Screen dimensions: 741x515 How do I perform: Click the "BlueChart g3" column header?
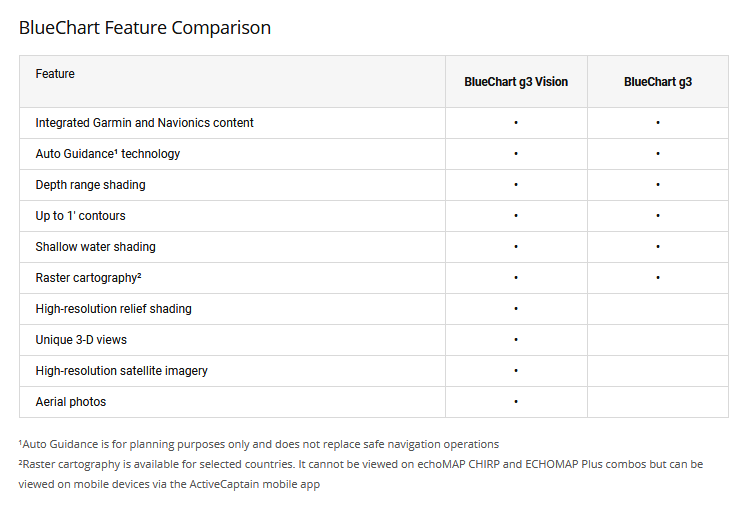[658, 82]
